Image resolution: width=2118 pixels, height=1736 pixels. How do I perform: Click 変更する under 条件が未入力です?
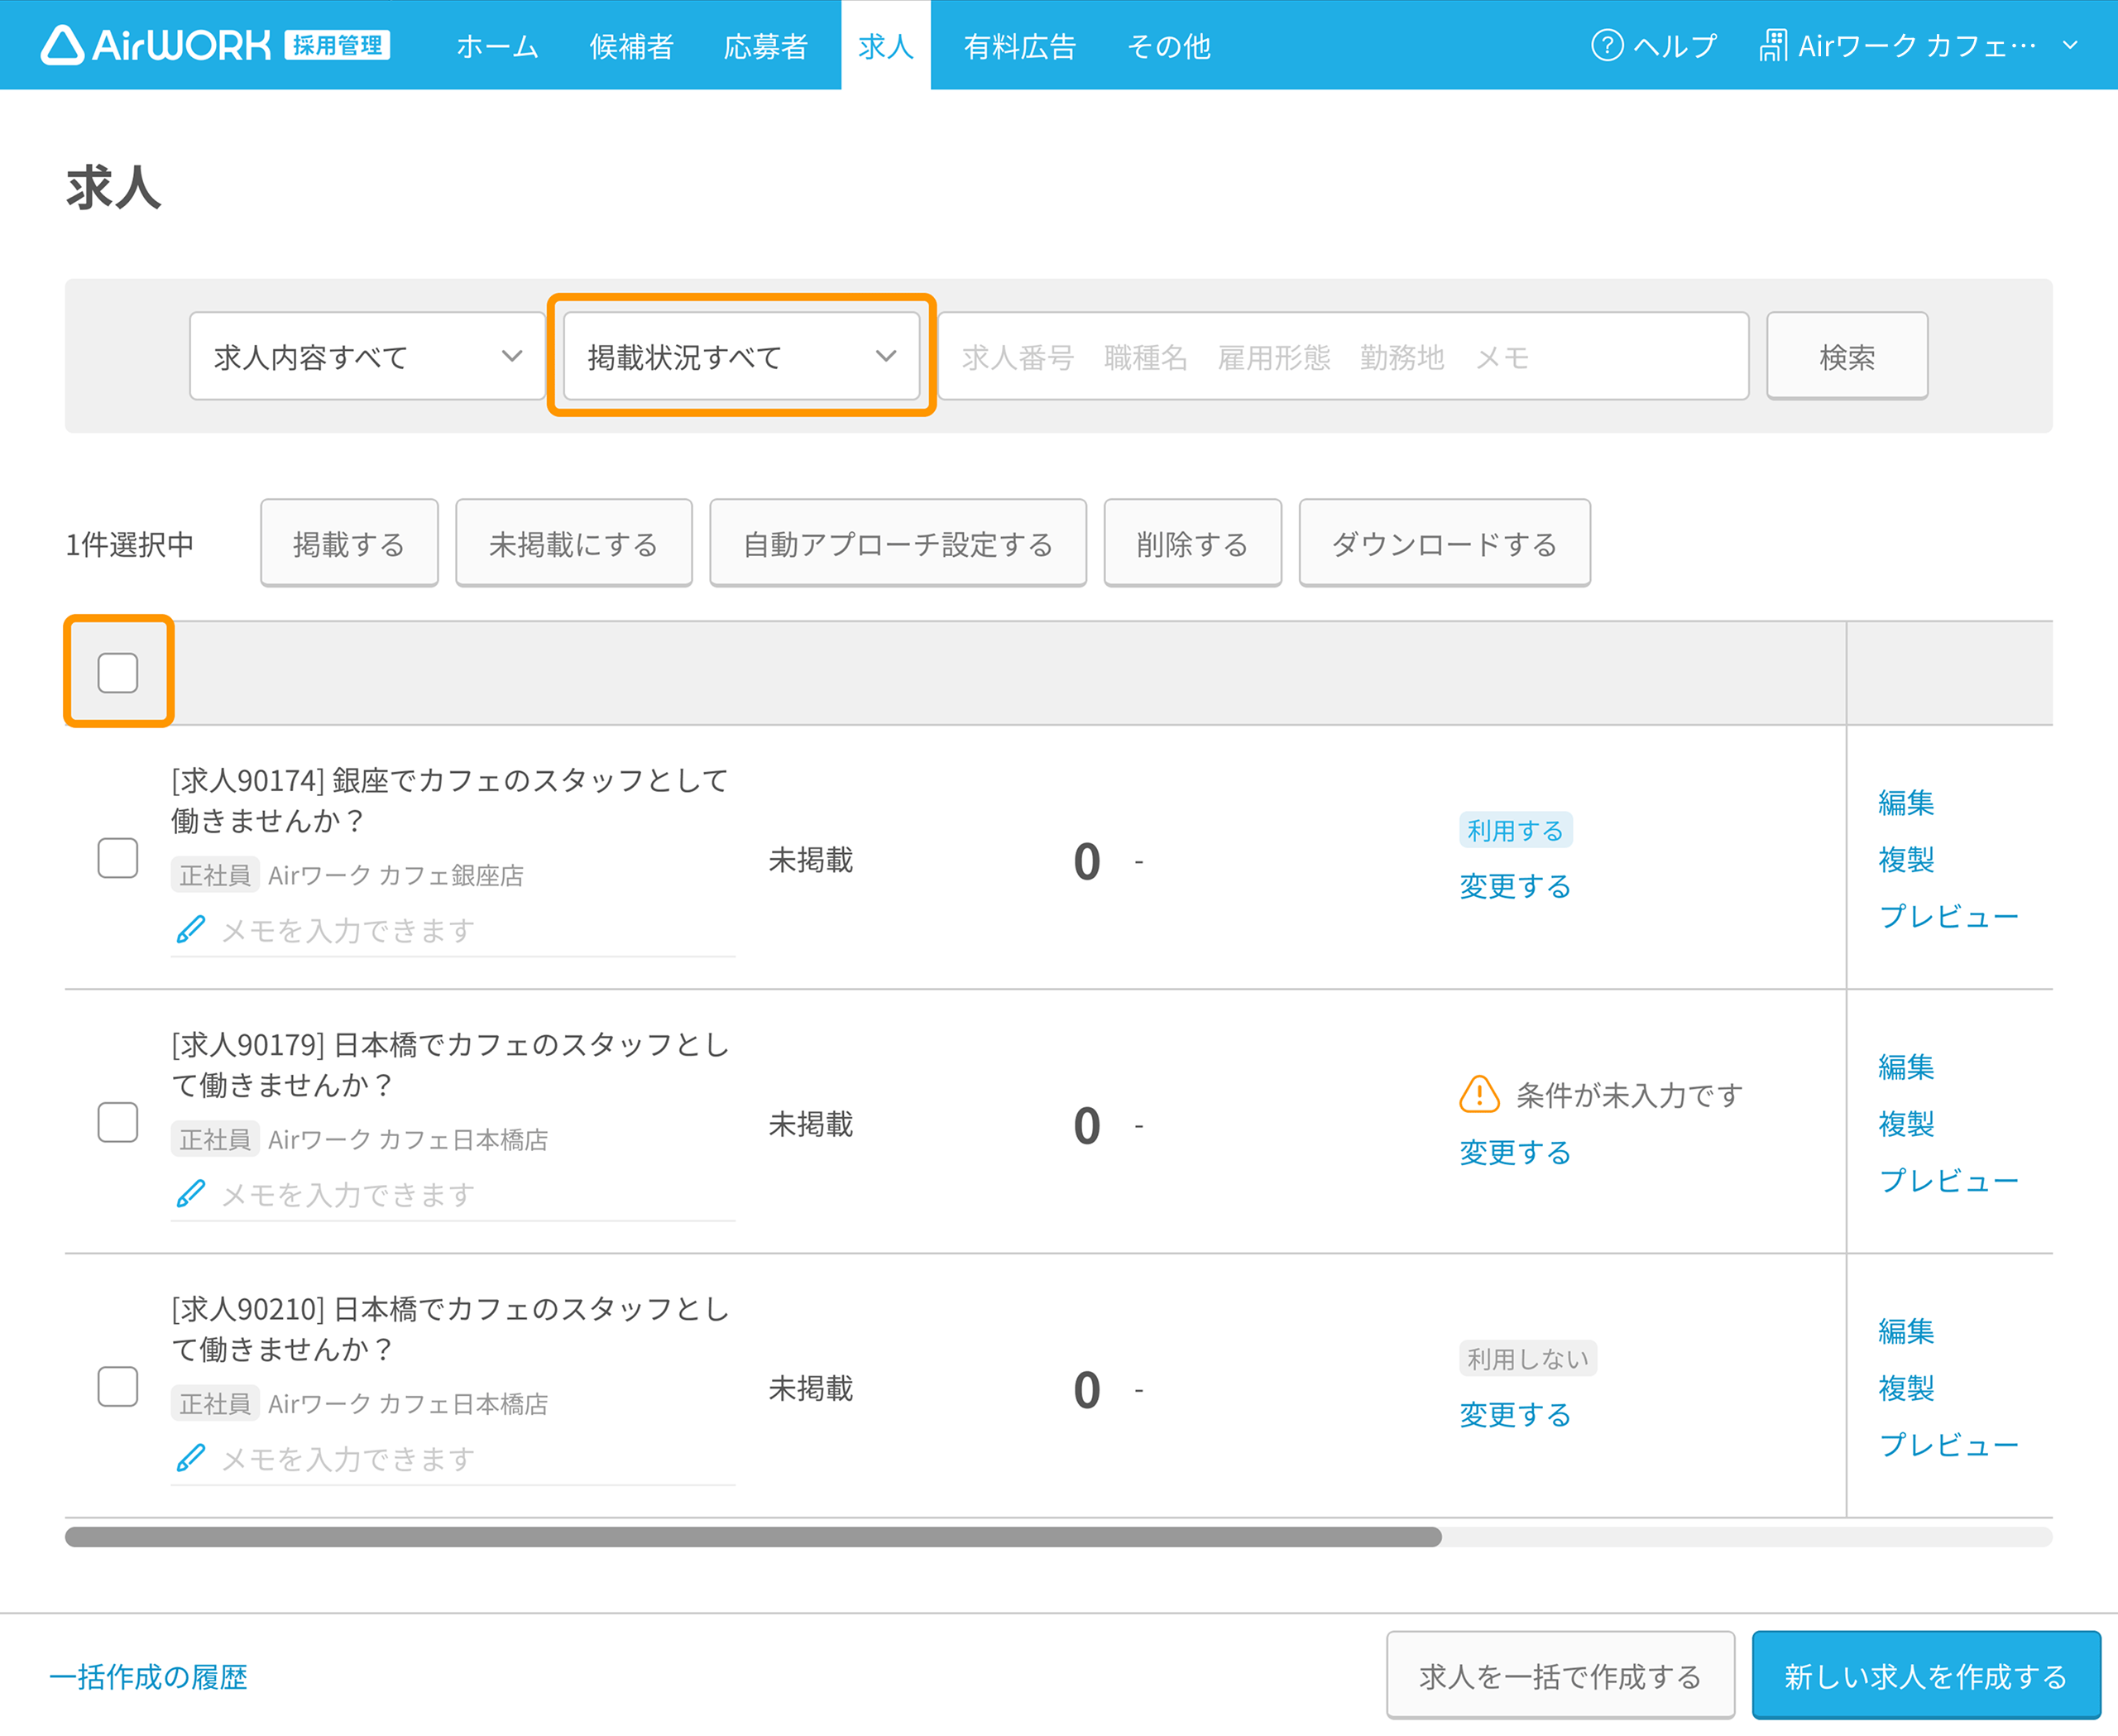coord(1515,1152)
